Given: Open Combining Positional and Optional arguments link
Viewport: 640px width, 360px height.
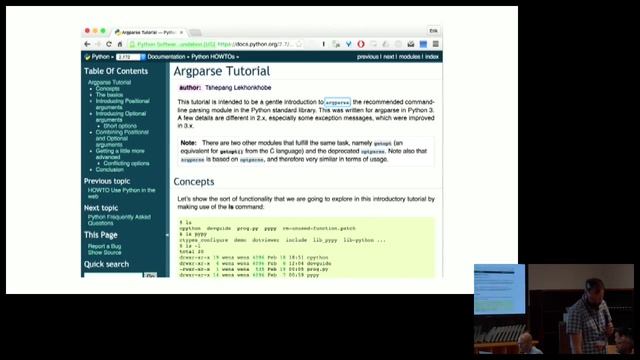Looking at the screenshot, I should [122, 138].
